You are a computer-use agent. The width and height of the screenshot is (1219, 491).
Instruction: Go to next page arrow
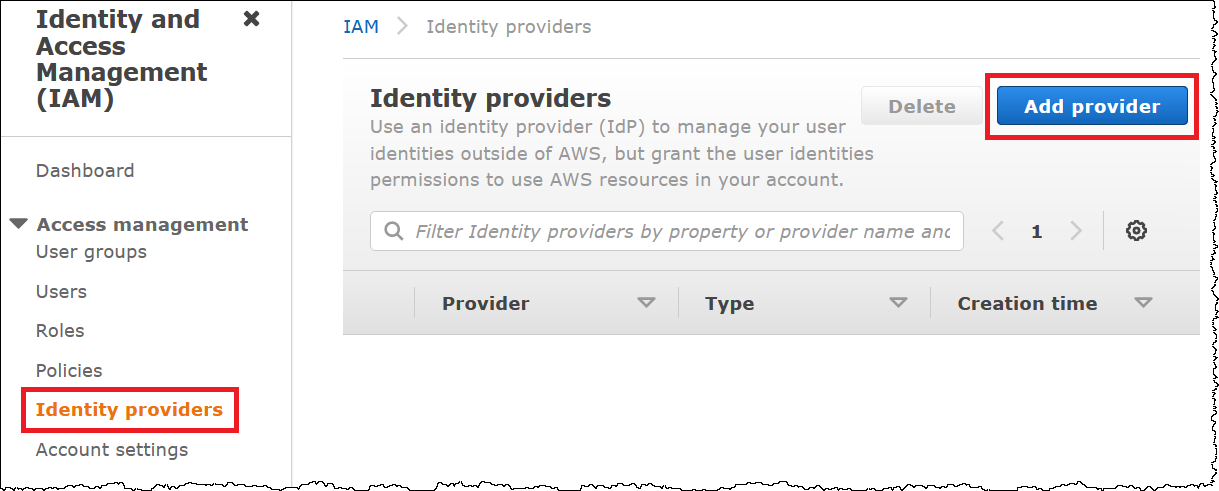pyautogui.click(x=1076, y=231)
